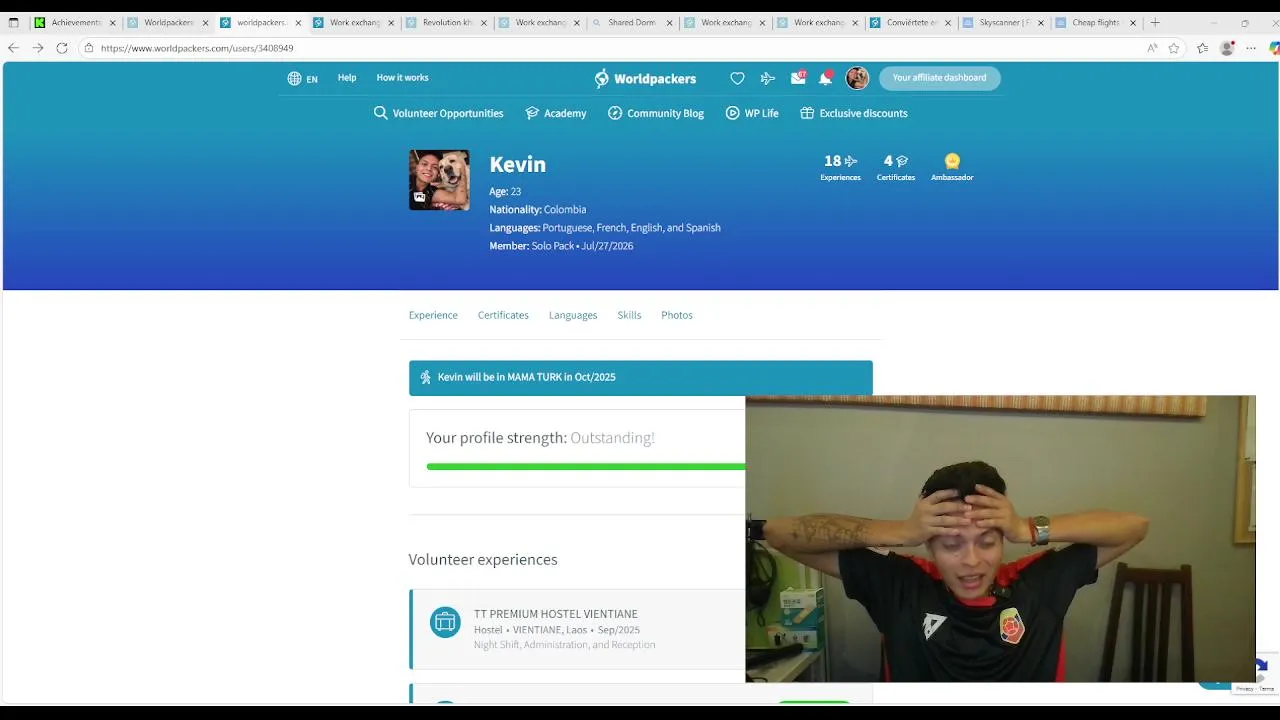Open the Help link

tap(347, 77)
